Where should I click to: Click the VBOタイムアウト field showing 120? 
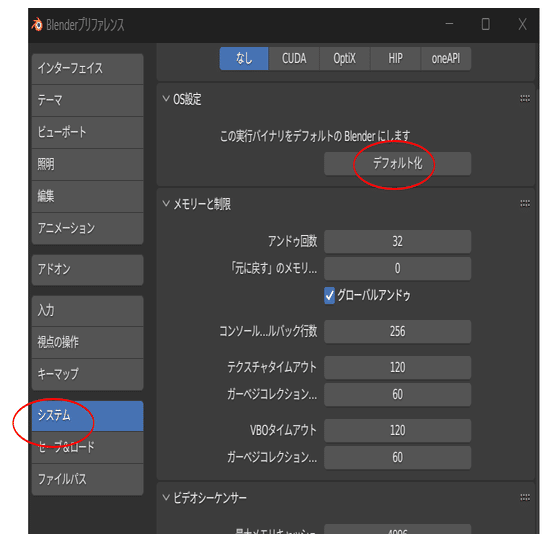[x=397, y=430]
